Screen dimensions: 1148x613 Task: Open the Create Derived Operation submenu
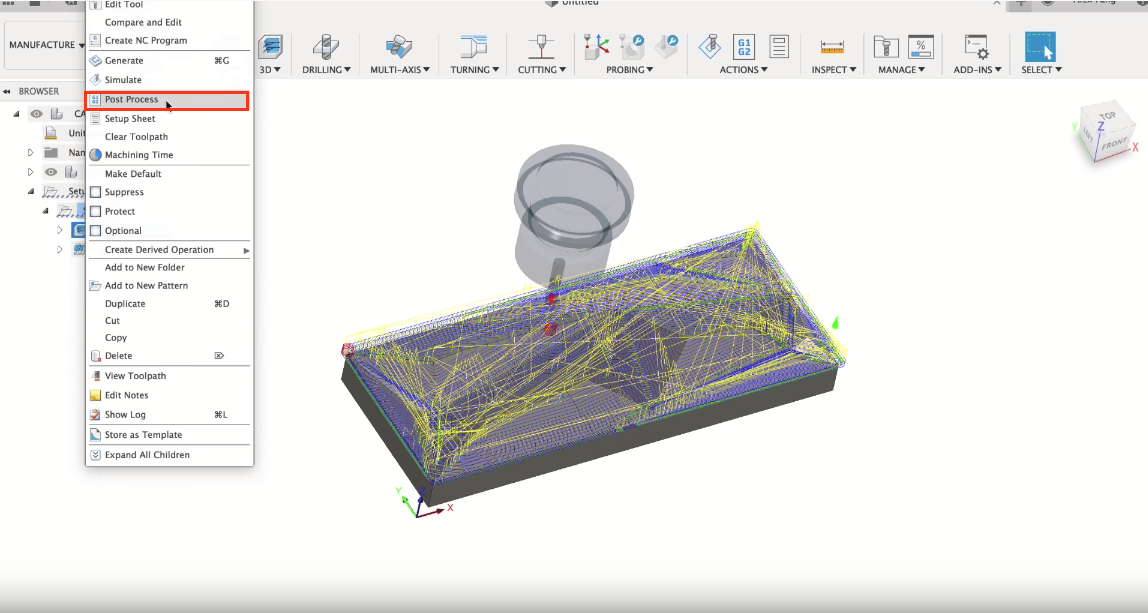(x=168, y=250)
